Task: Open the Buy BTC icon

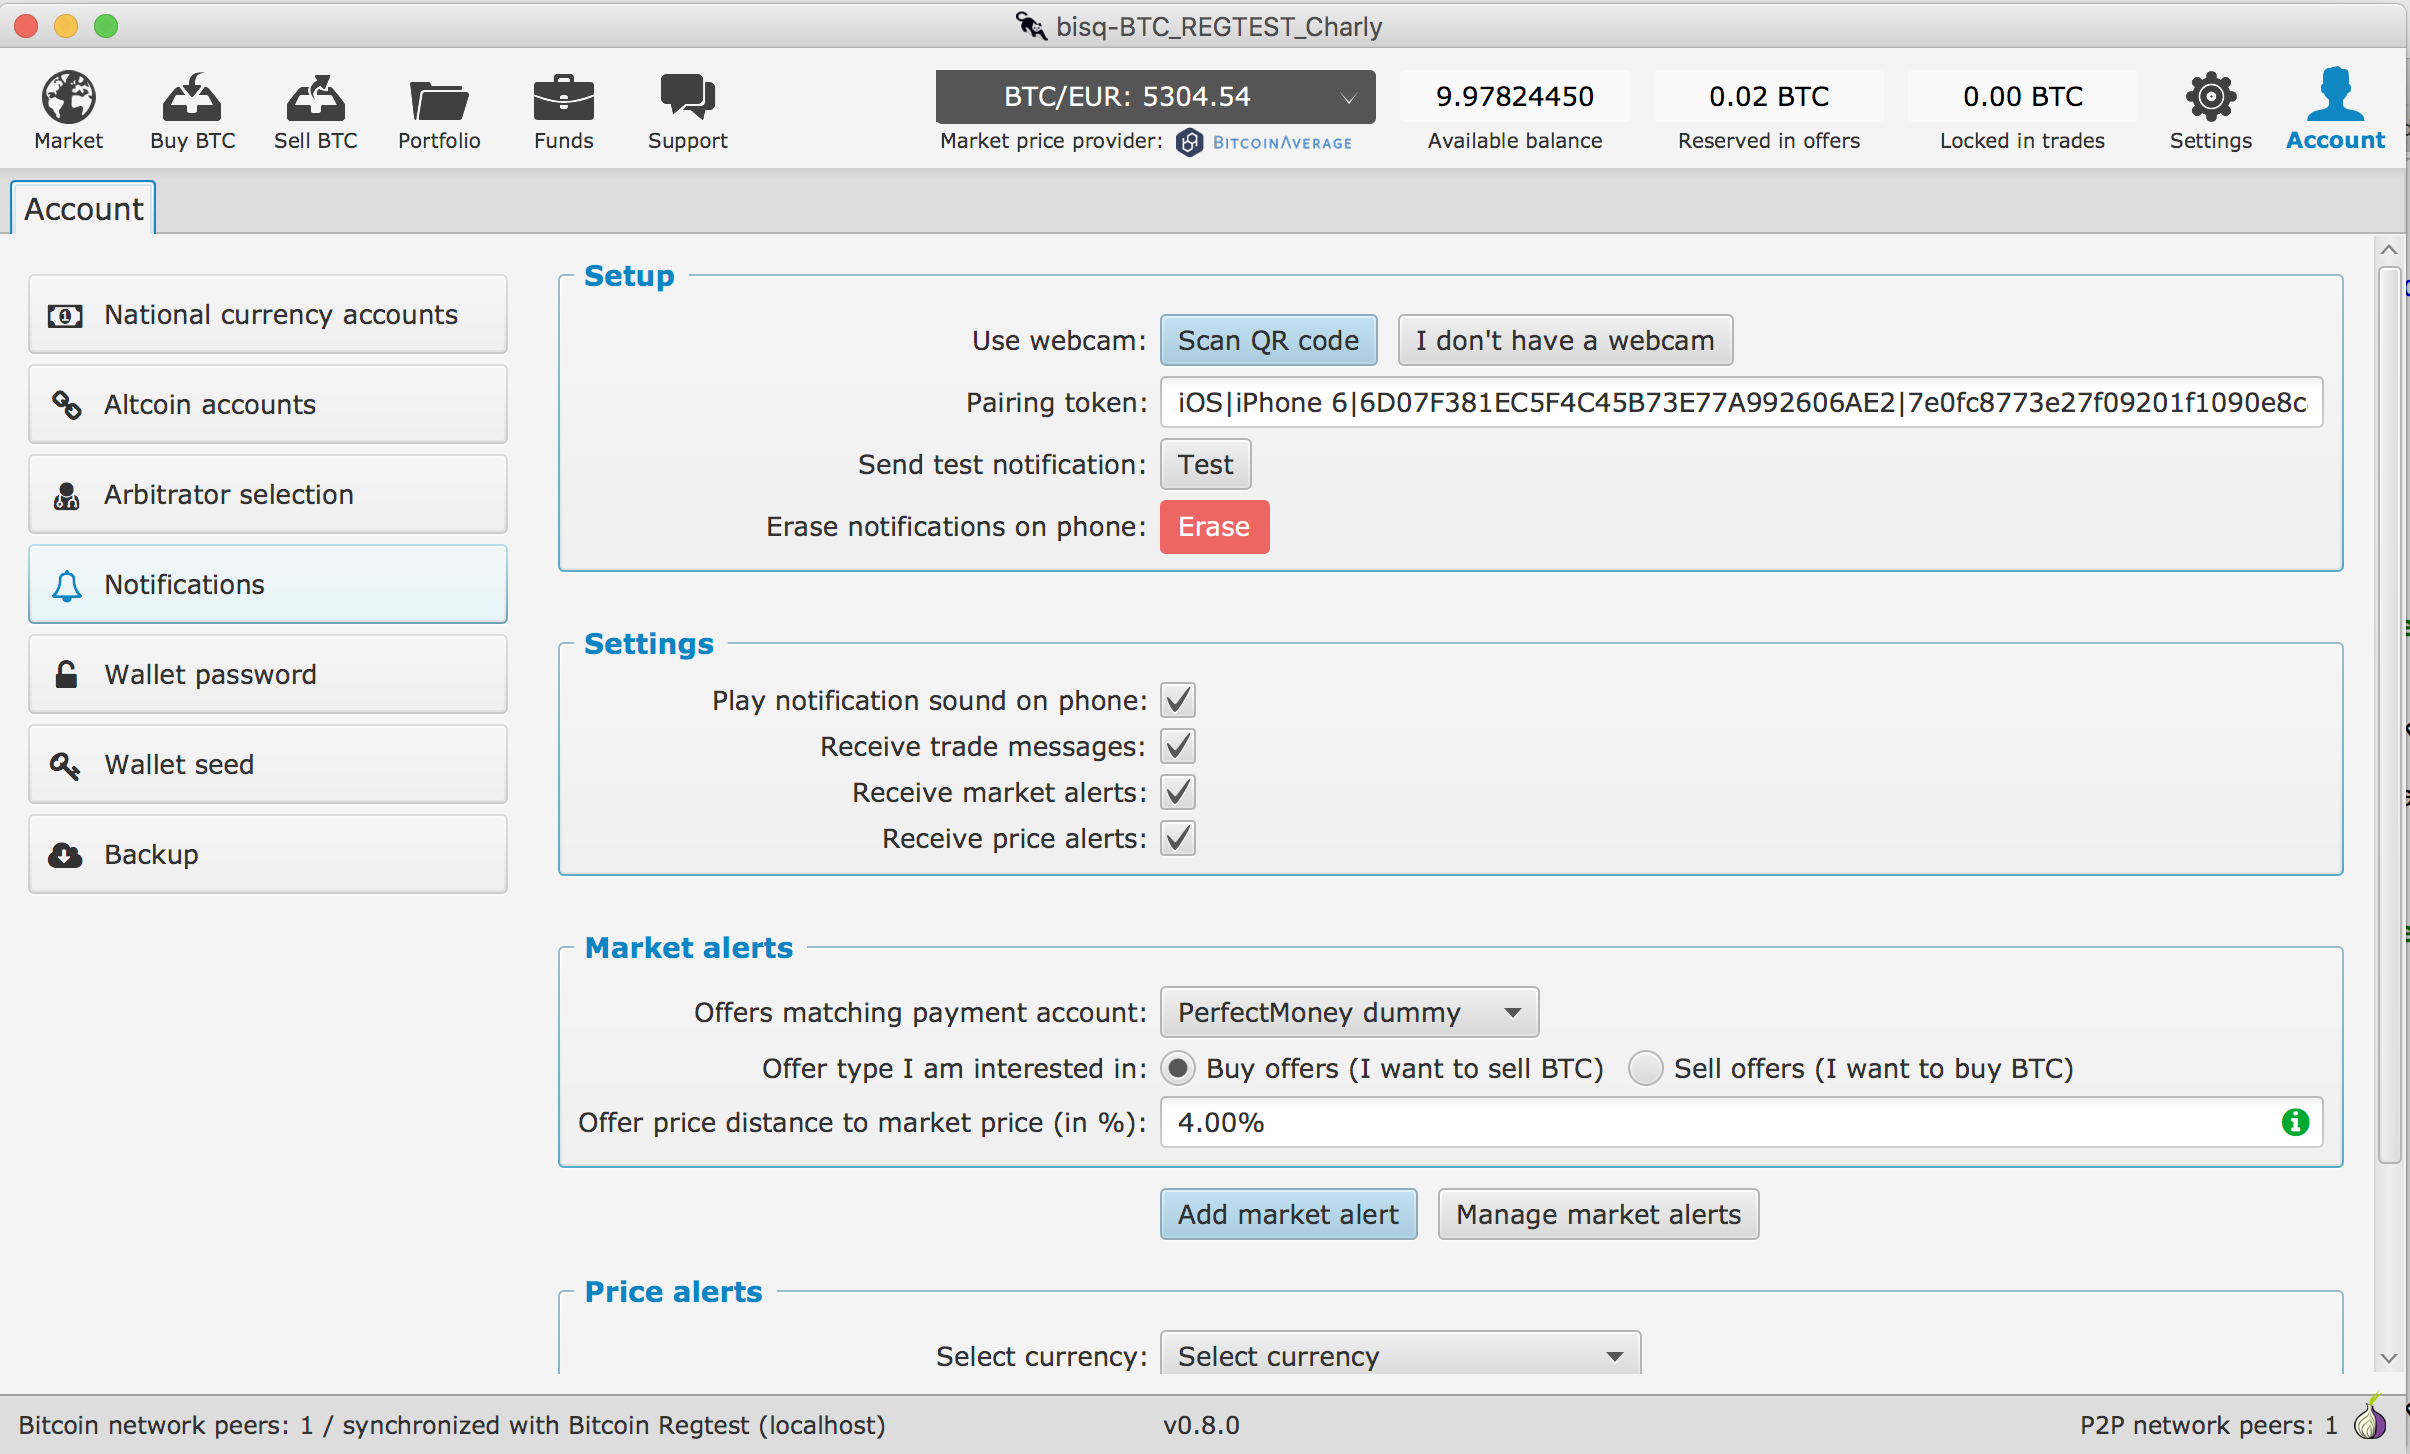Action: [x=192, y=97]
